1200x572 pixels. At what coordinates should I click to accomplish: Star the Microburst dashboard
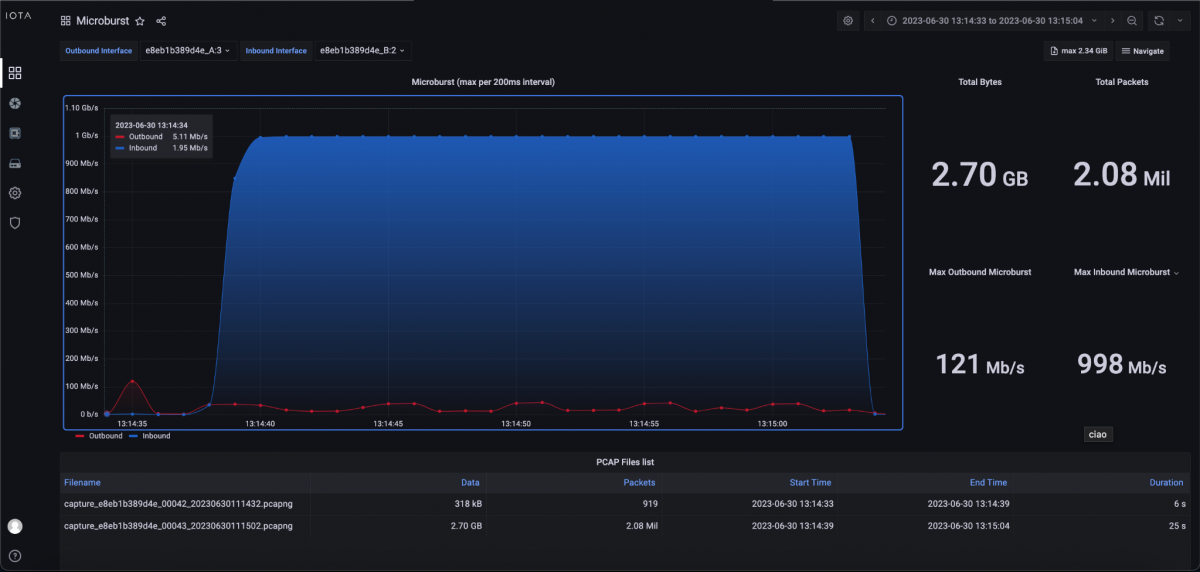(140, 21)
